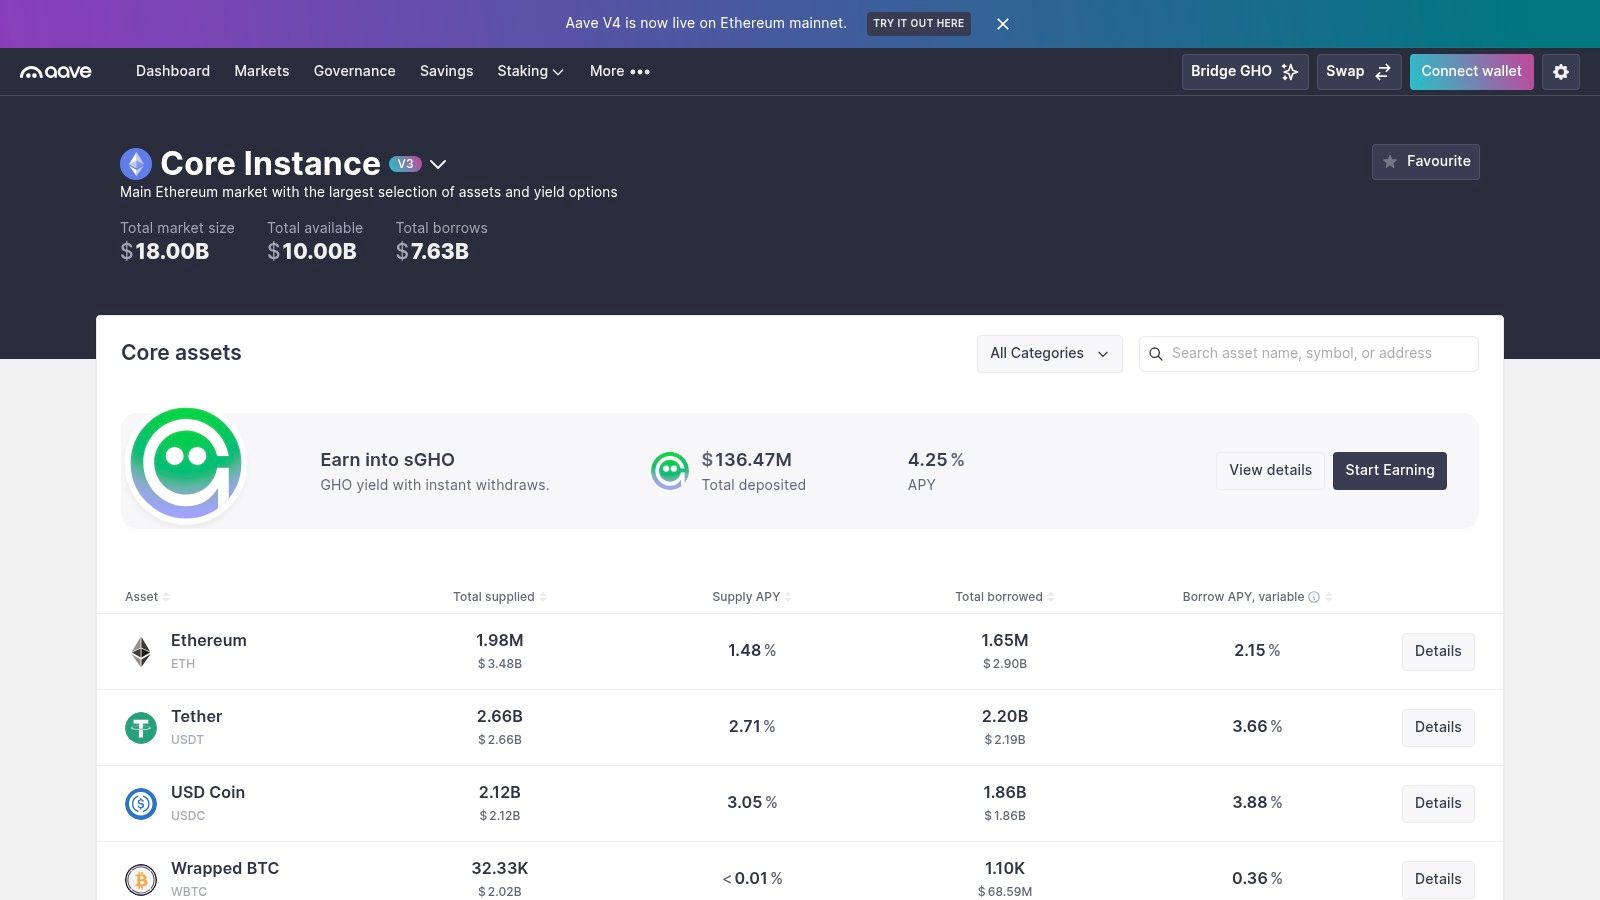Click Connect wallet
Viewport: 1600px width, 900px height.
click(1471, 72)
